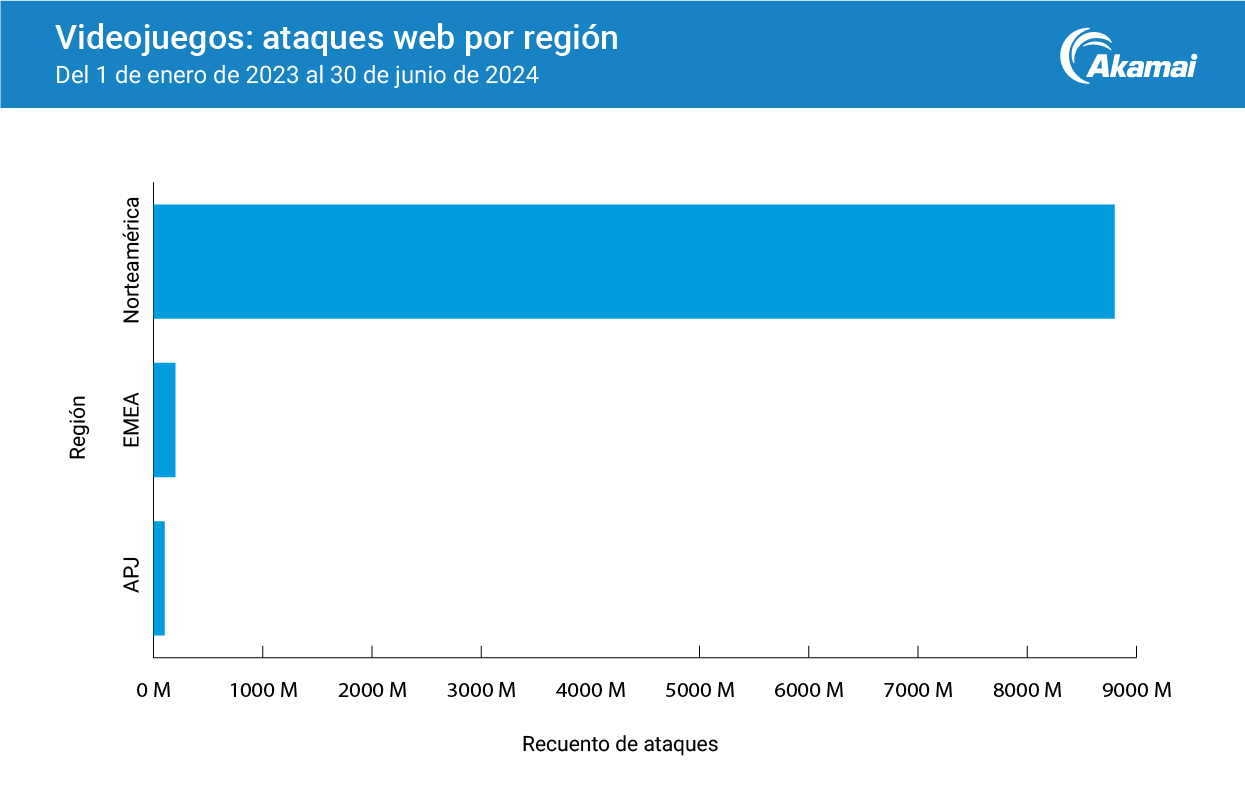Image resolution: width=1245 pixels, height=800 pixels.
Task: Click the '4000 M' axis tick label
Action: [x=590, y=690]
